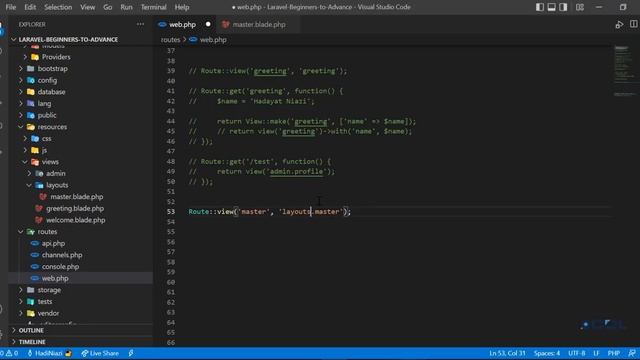
Task: Open the View menu
Action: click(87, 7)
